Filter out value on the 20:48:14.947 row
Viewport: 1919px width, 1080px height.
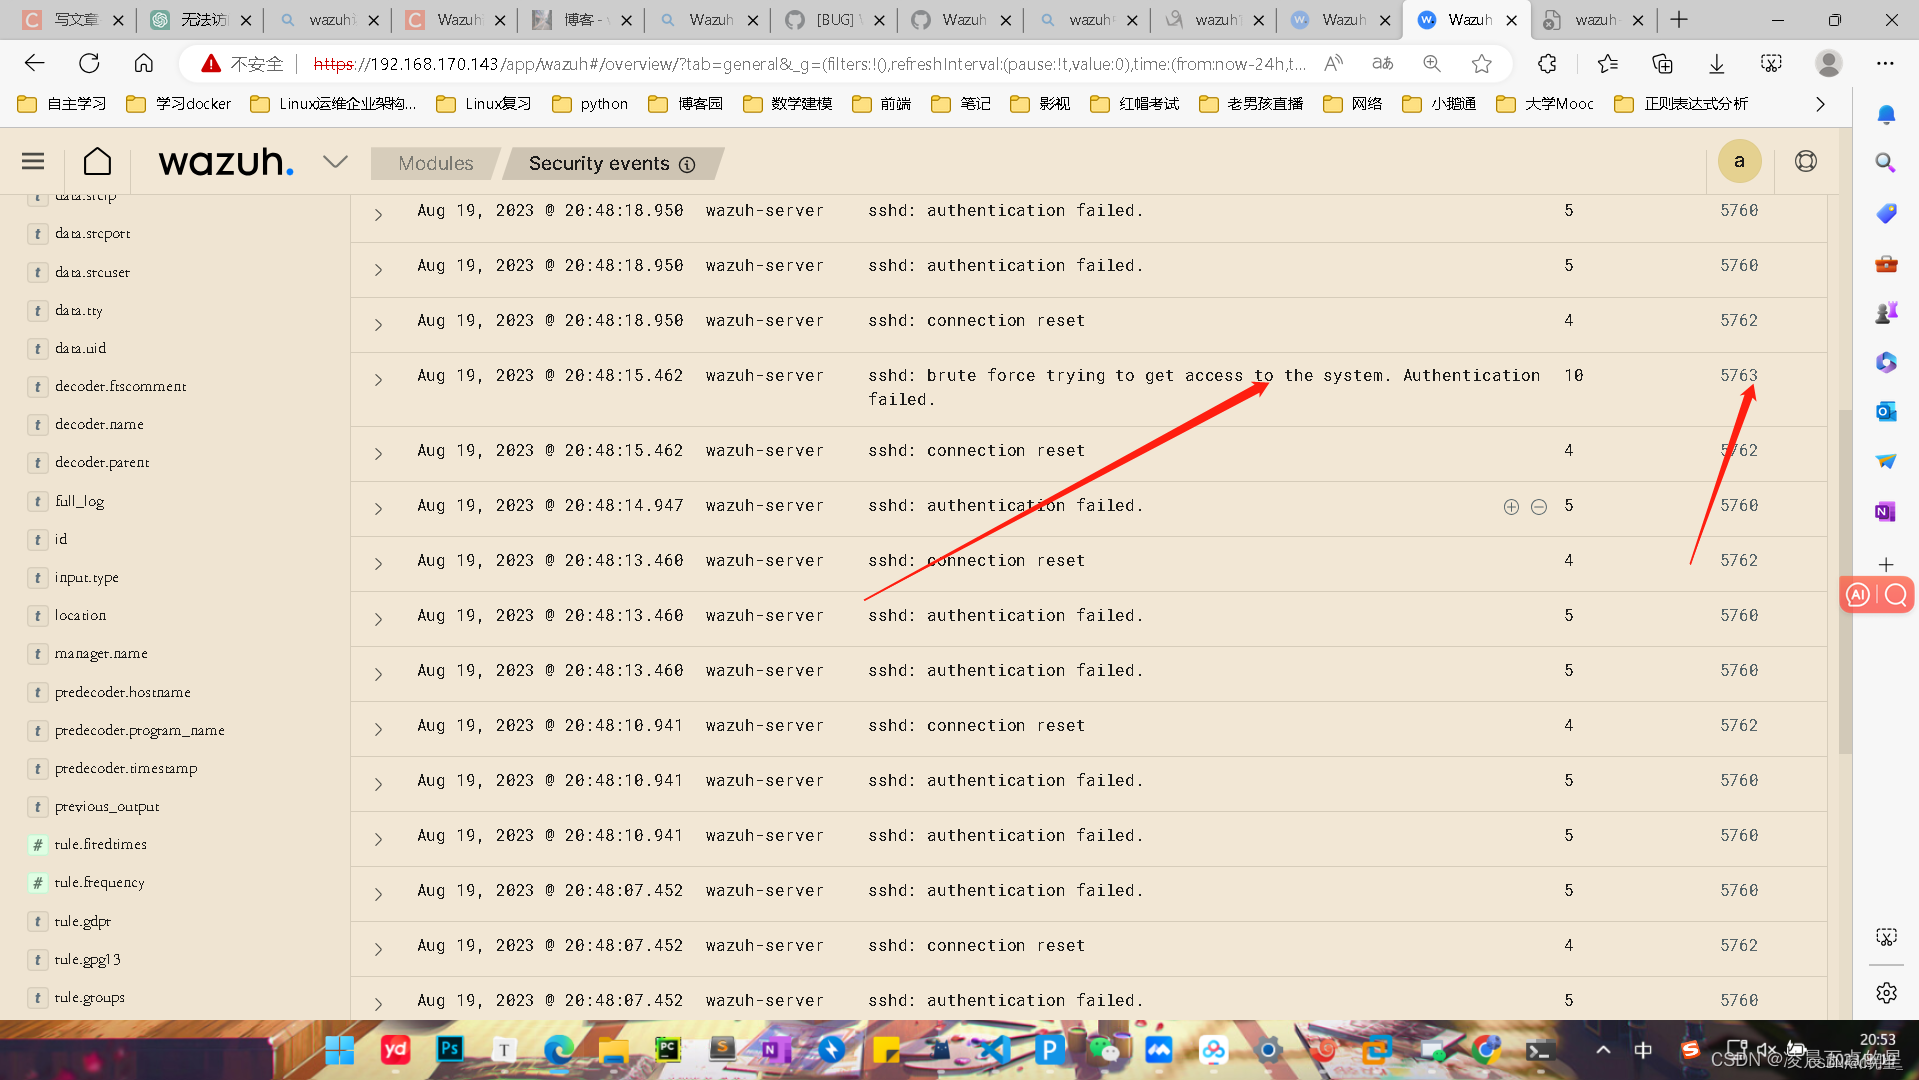(x=1539, y=507)
